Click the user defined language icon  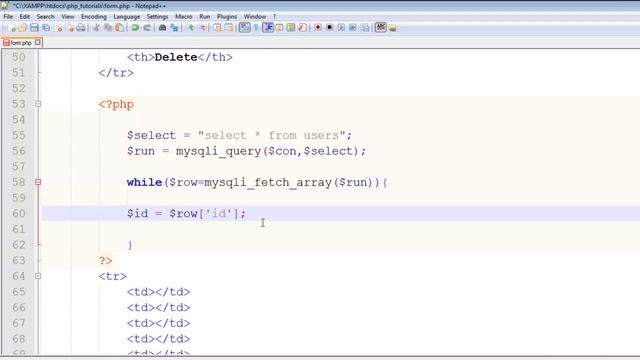(279, 28)
